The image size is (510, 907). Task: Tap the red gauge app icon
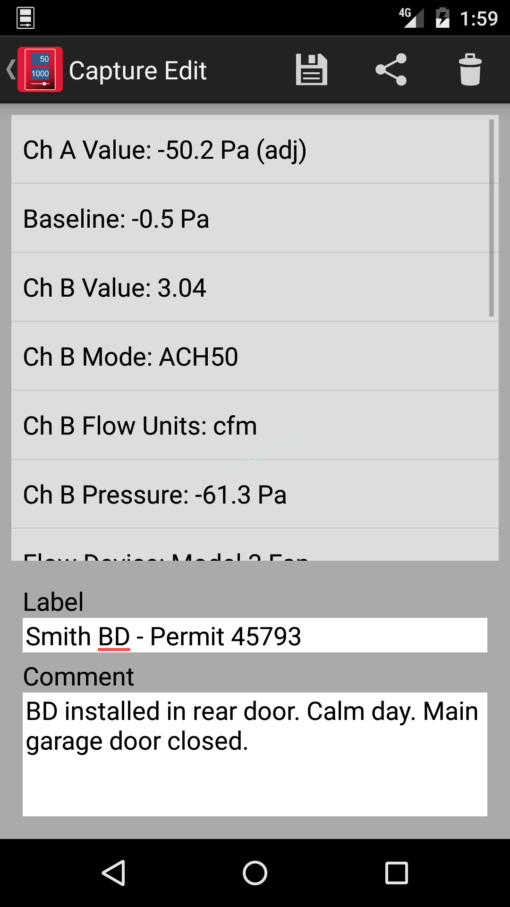[x=40, y=70]
